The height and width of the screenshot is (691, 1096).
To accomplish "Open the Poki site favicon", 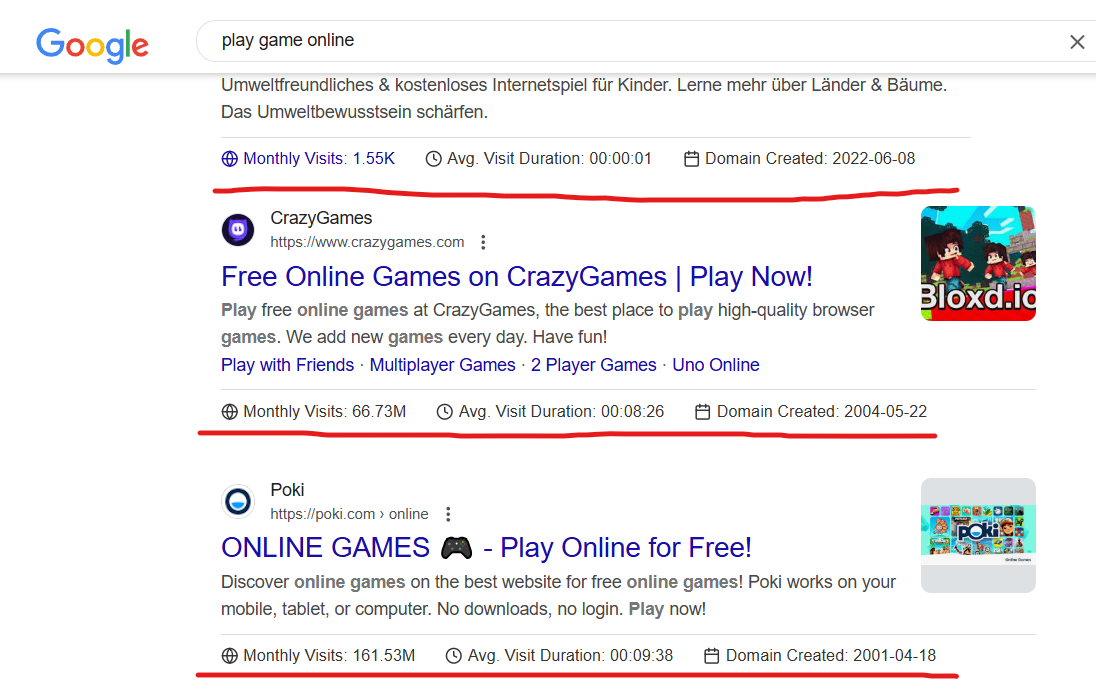I will click(x=238, y=502).
